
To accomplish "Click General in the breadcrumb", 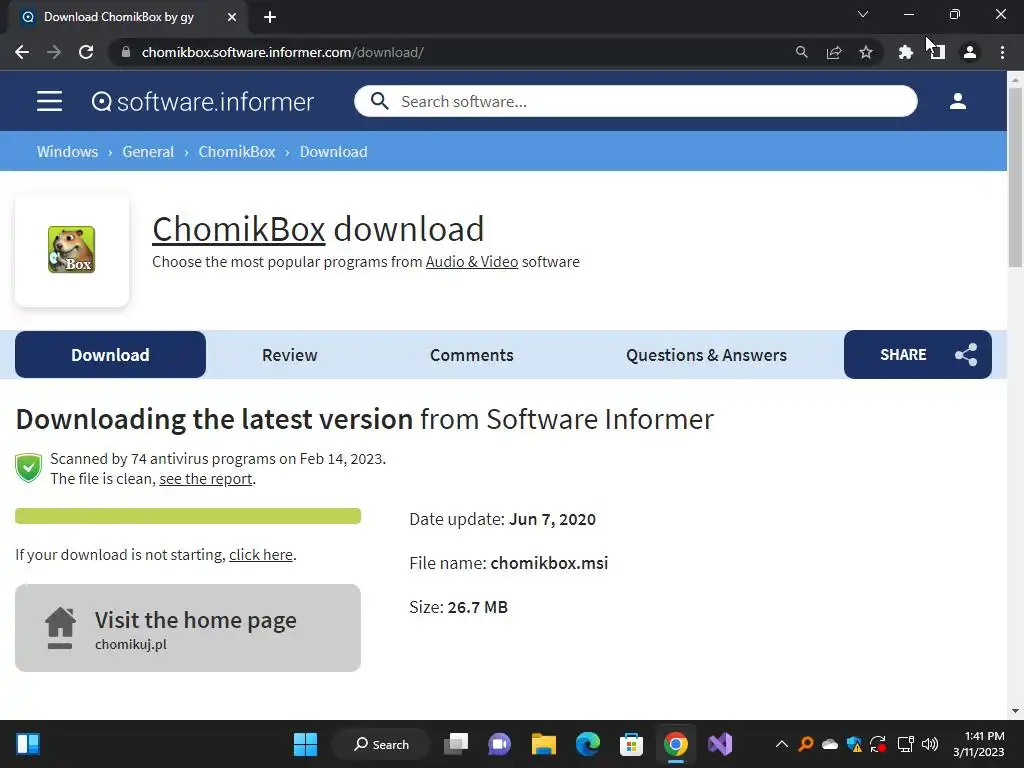I will (148, 152).
